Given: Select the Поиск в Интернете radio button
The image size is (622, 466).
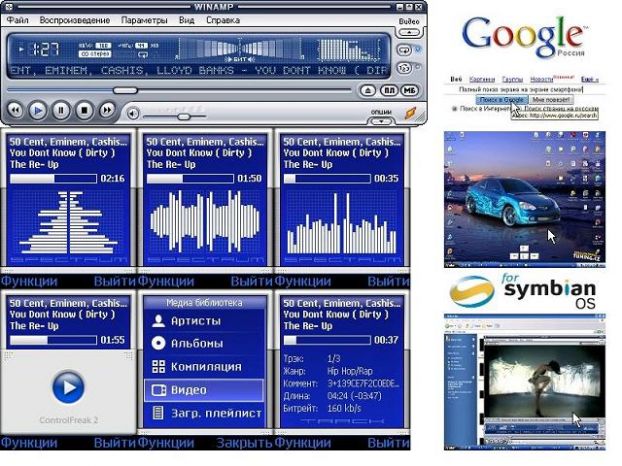Looking at the screenshot, I should pos(455,108).
